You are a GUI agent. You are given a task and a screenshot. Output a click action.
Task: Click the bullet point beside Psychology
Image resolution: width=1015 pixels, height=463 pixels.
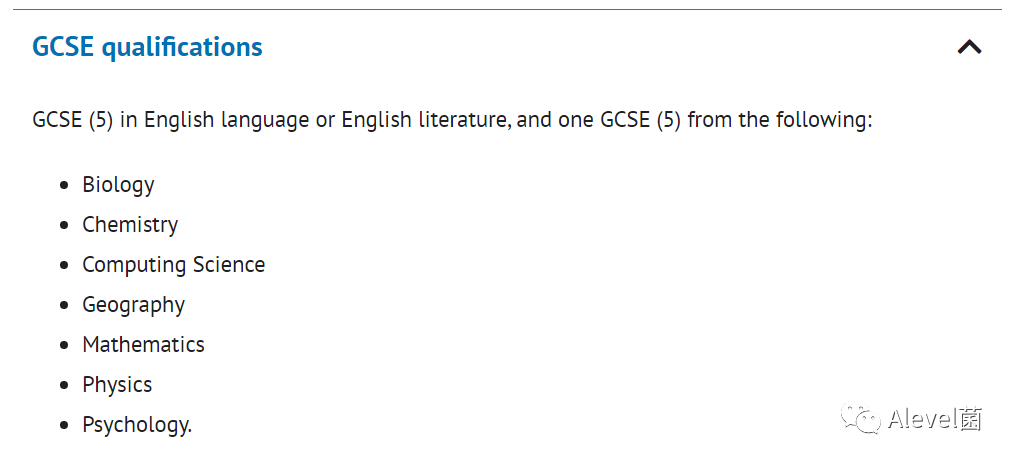click(63, 426)
